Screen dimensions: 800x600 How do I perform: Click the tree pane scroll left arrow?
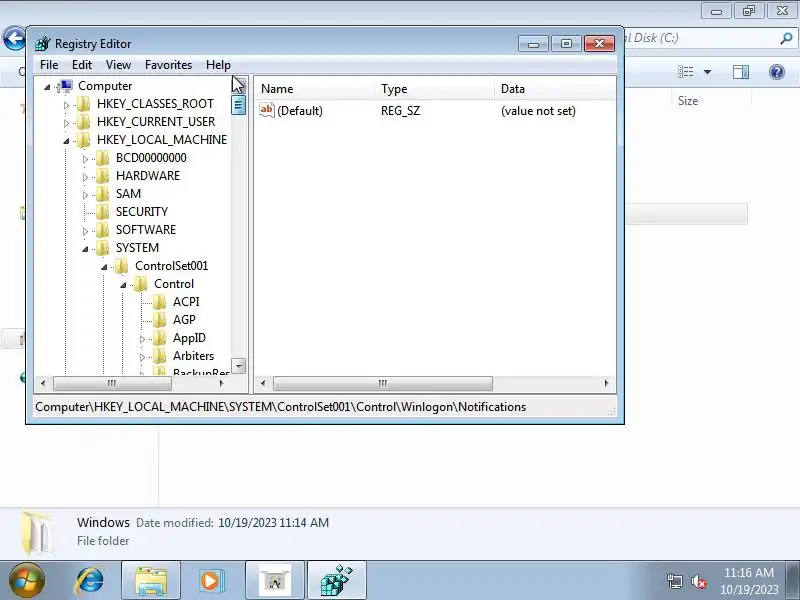[x=43, y=383]
